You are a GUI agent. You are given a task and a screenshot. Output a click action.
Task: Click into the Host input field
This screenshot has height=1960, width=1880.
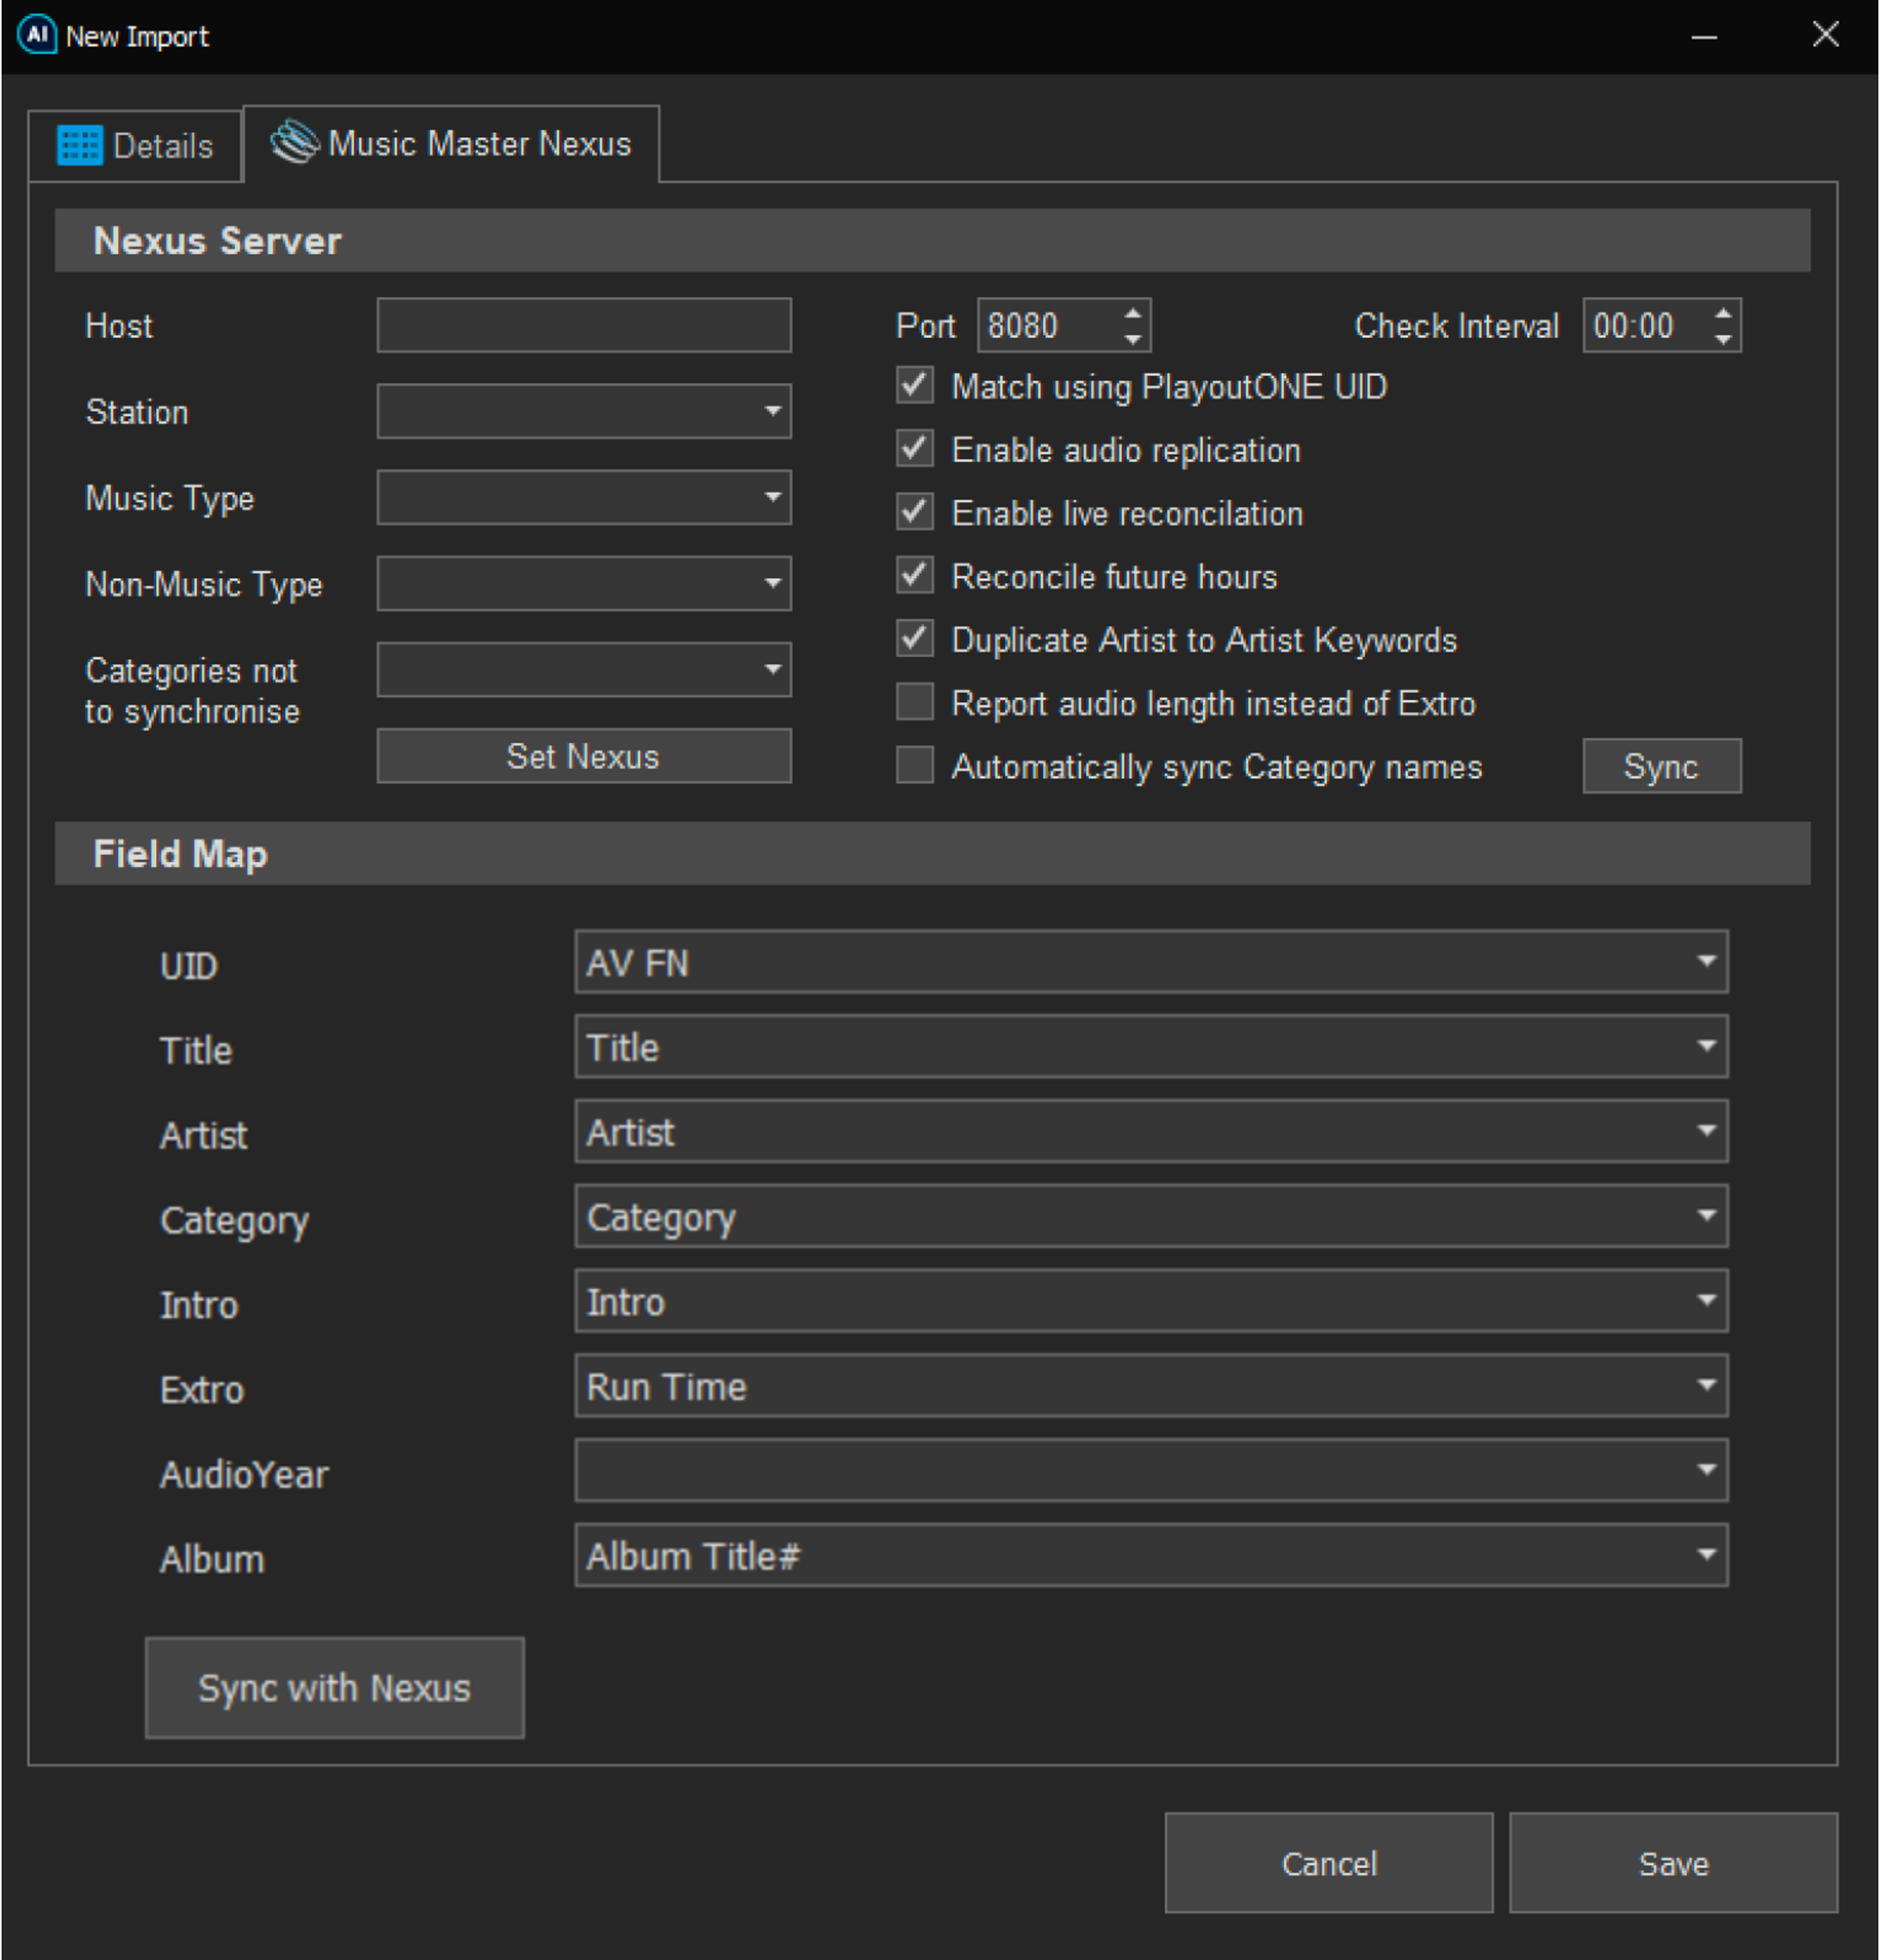[x=584, y=325]
